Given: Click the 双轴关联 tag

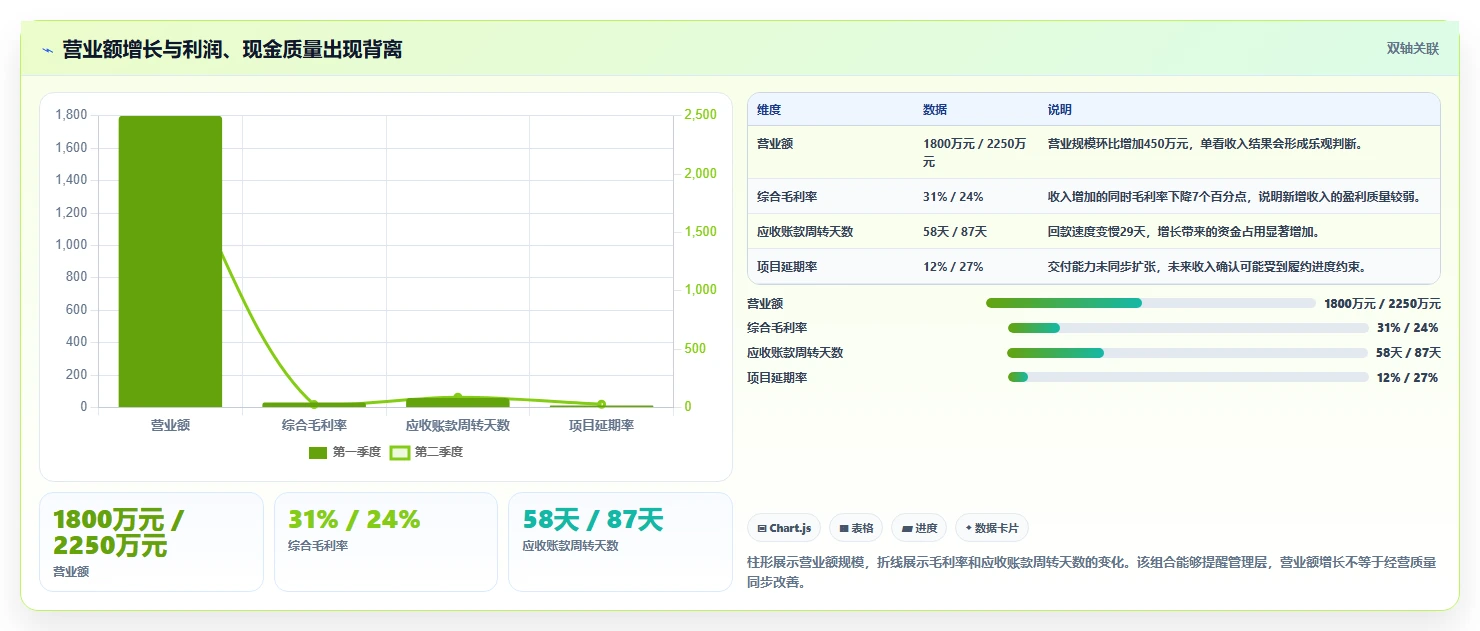Looking at the screenshot, I should [1412, 49].
